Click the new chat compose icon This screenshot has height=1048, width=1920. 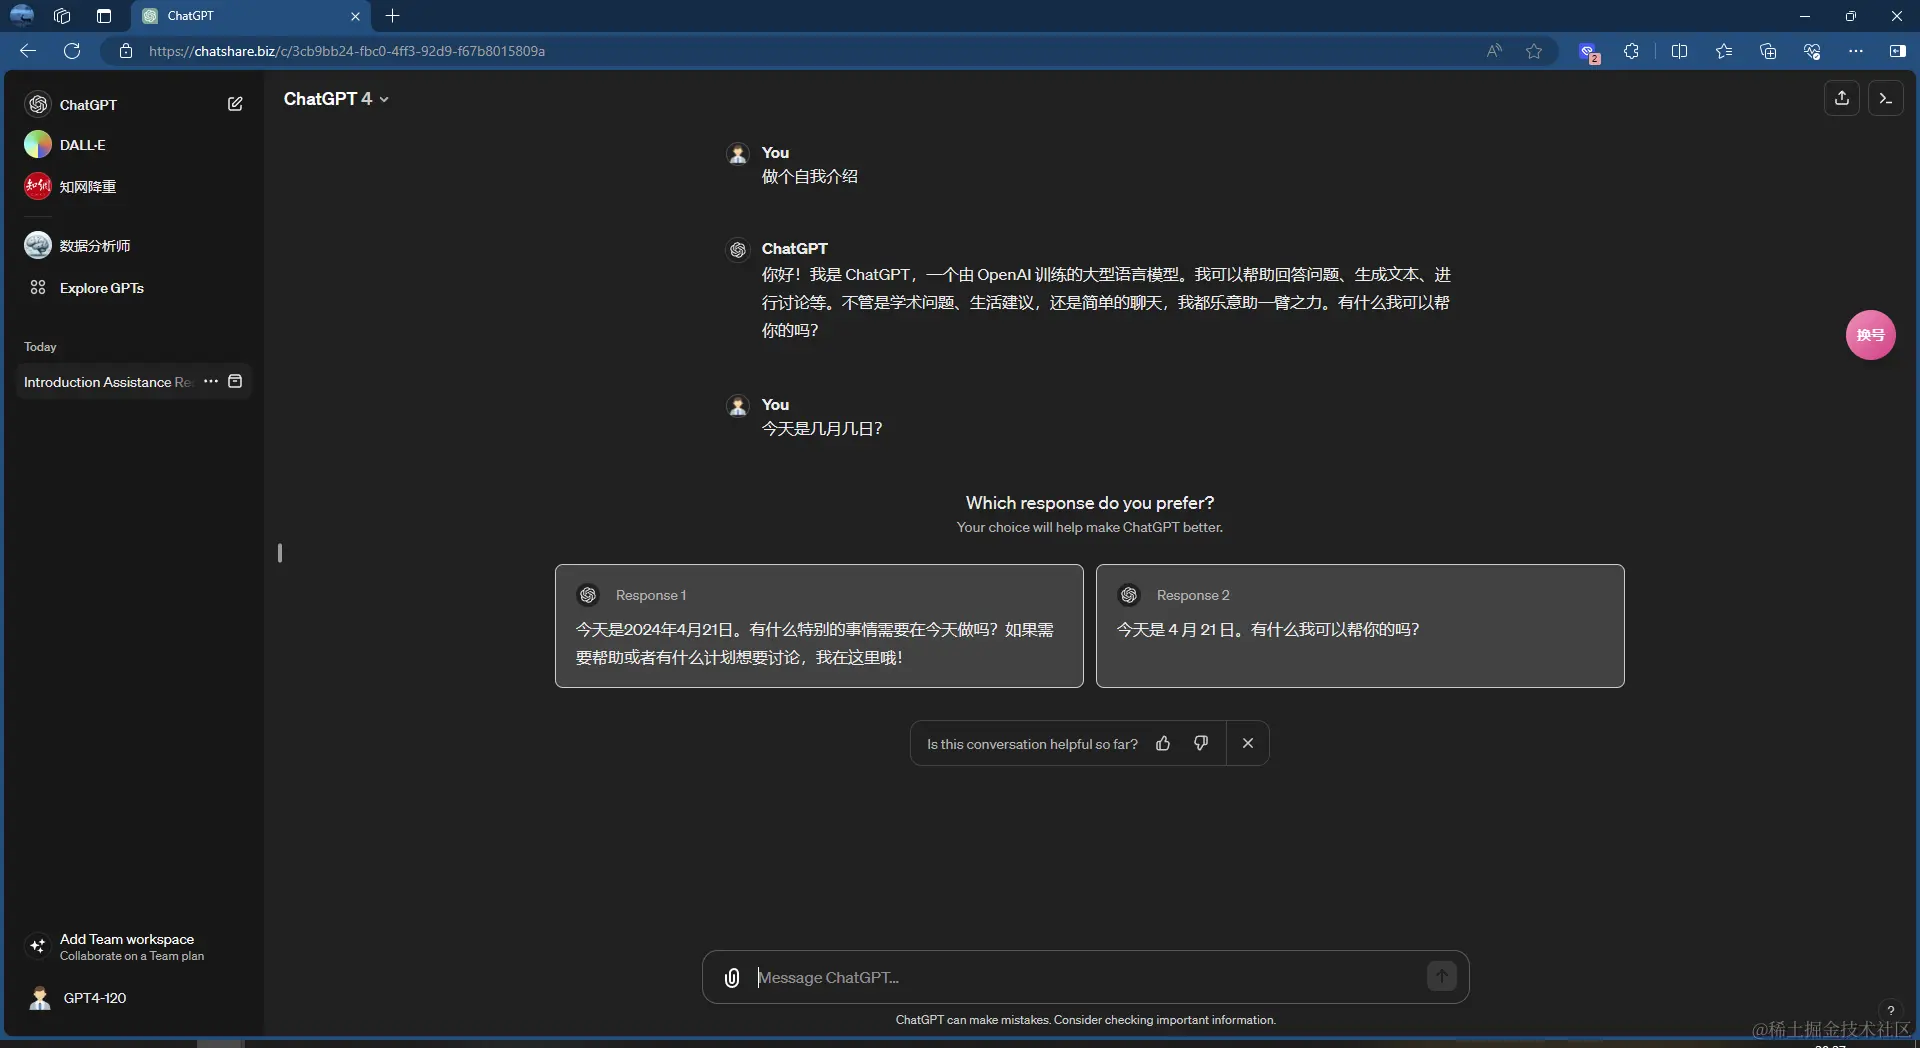[235, 104]
